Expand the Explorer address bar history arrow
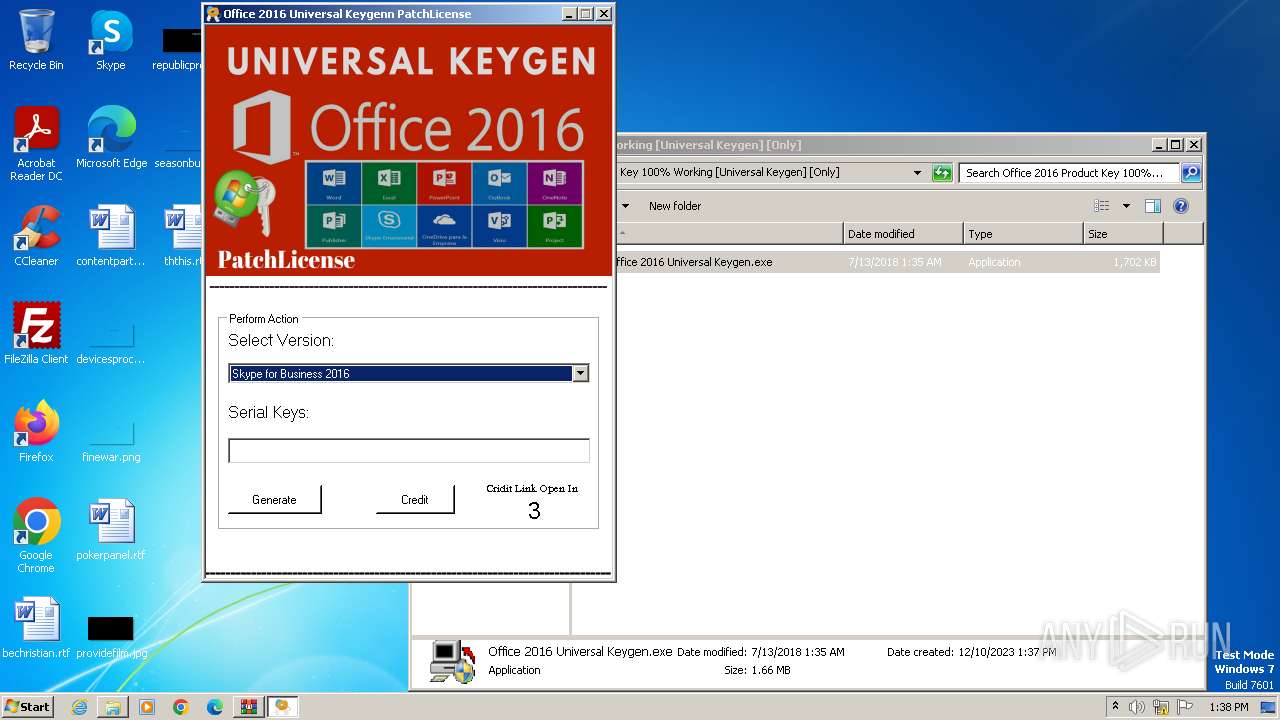This screenshot has height=720, width=1280. pyautogui.click(x=917, y=173)
